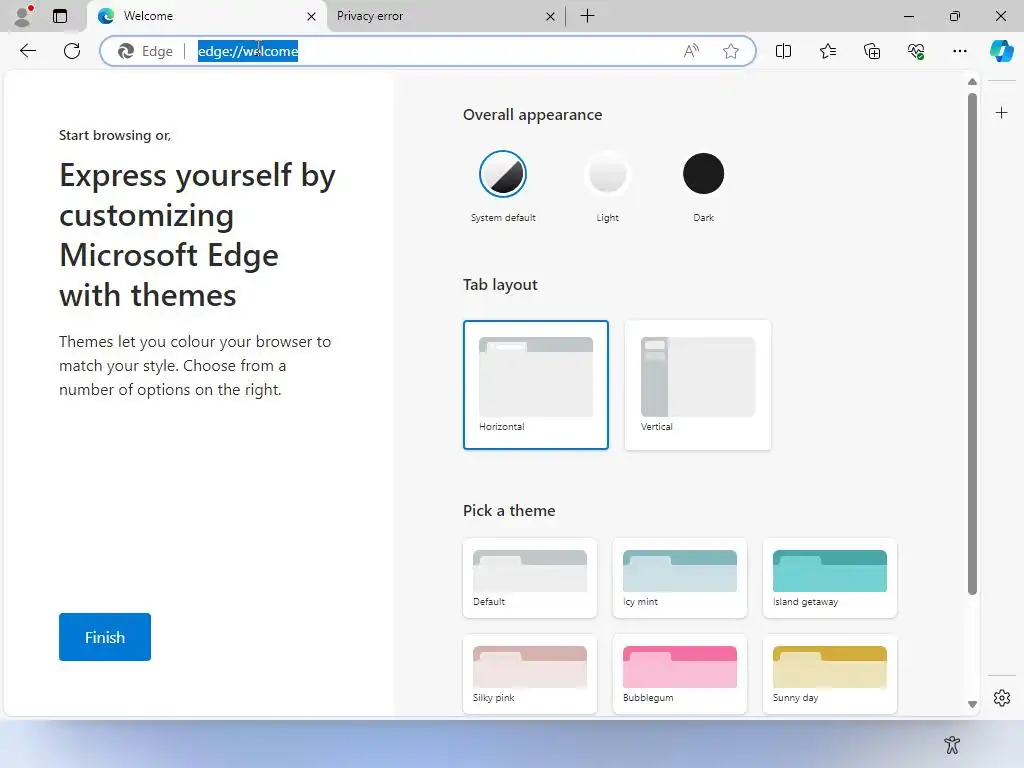Click the Finish button
This screenshot has height=768, width=1024.
click(104, 637)
